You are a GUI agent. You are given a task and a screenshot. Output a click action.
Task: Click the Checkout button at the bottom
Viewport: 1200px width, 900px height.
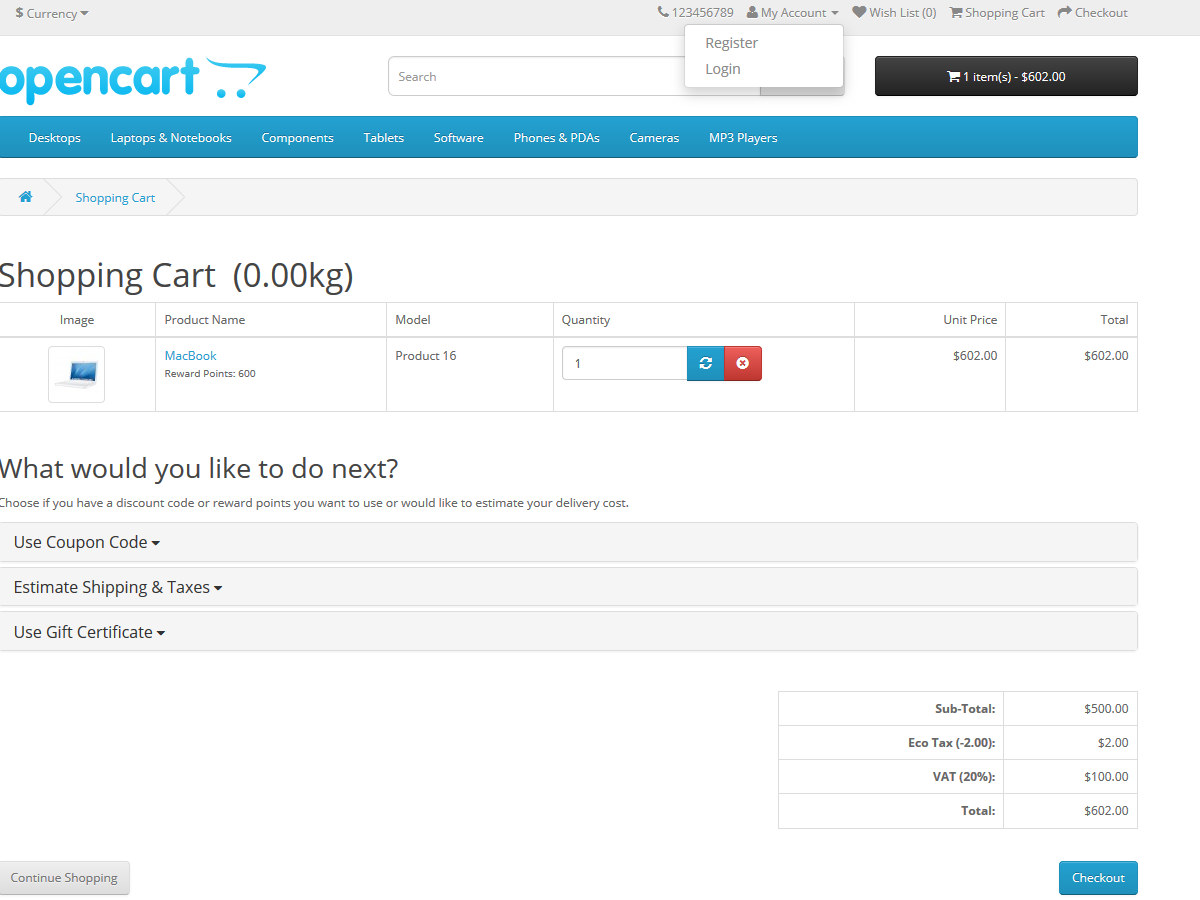pos(1098,878)
